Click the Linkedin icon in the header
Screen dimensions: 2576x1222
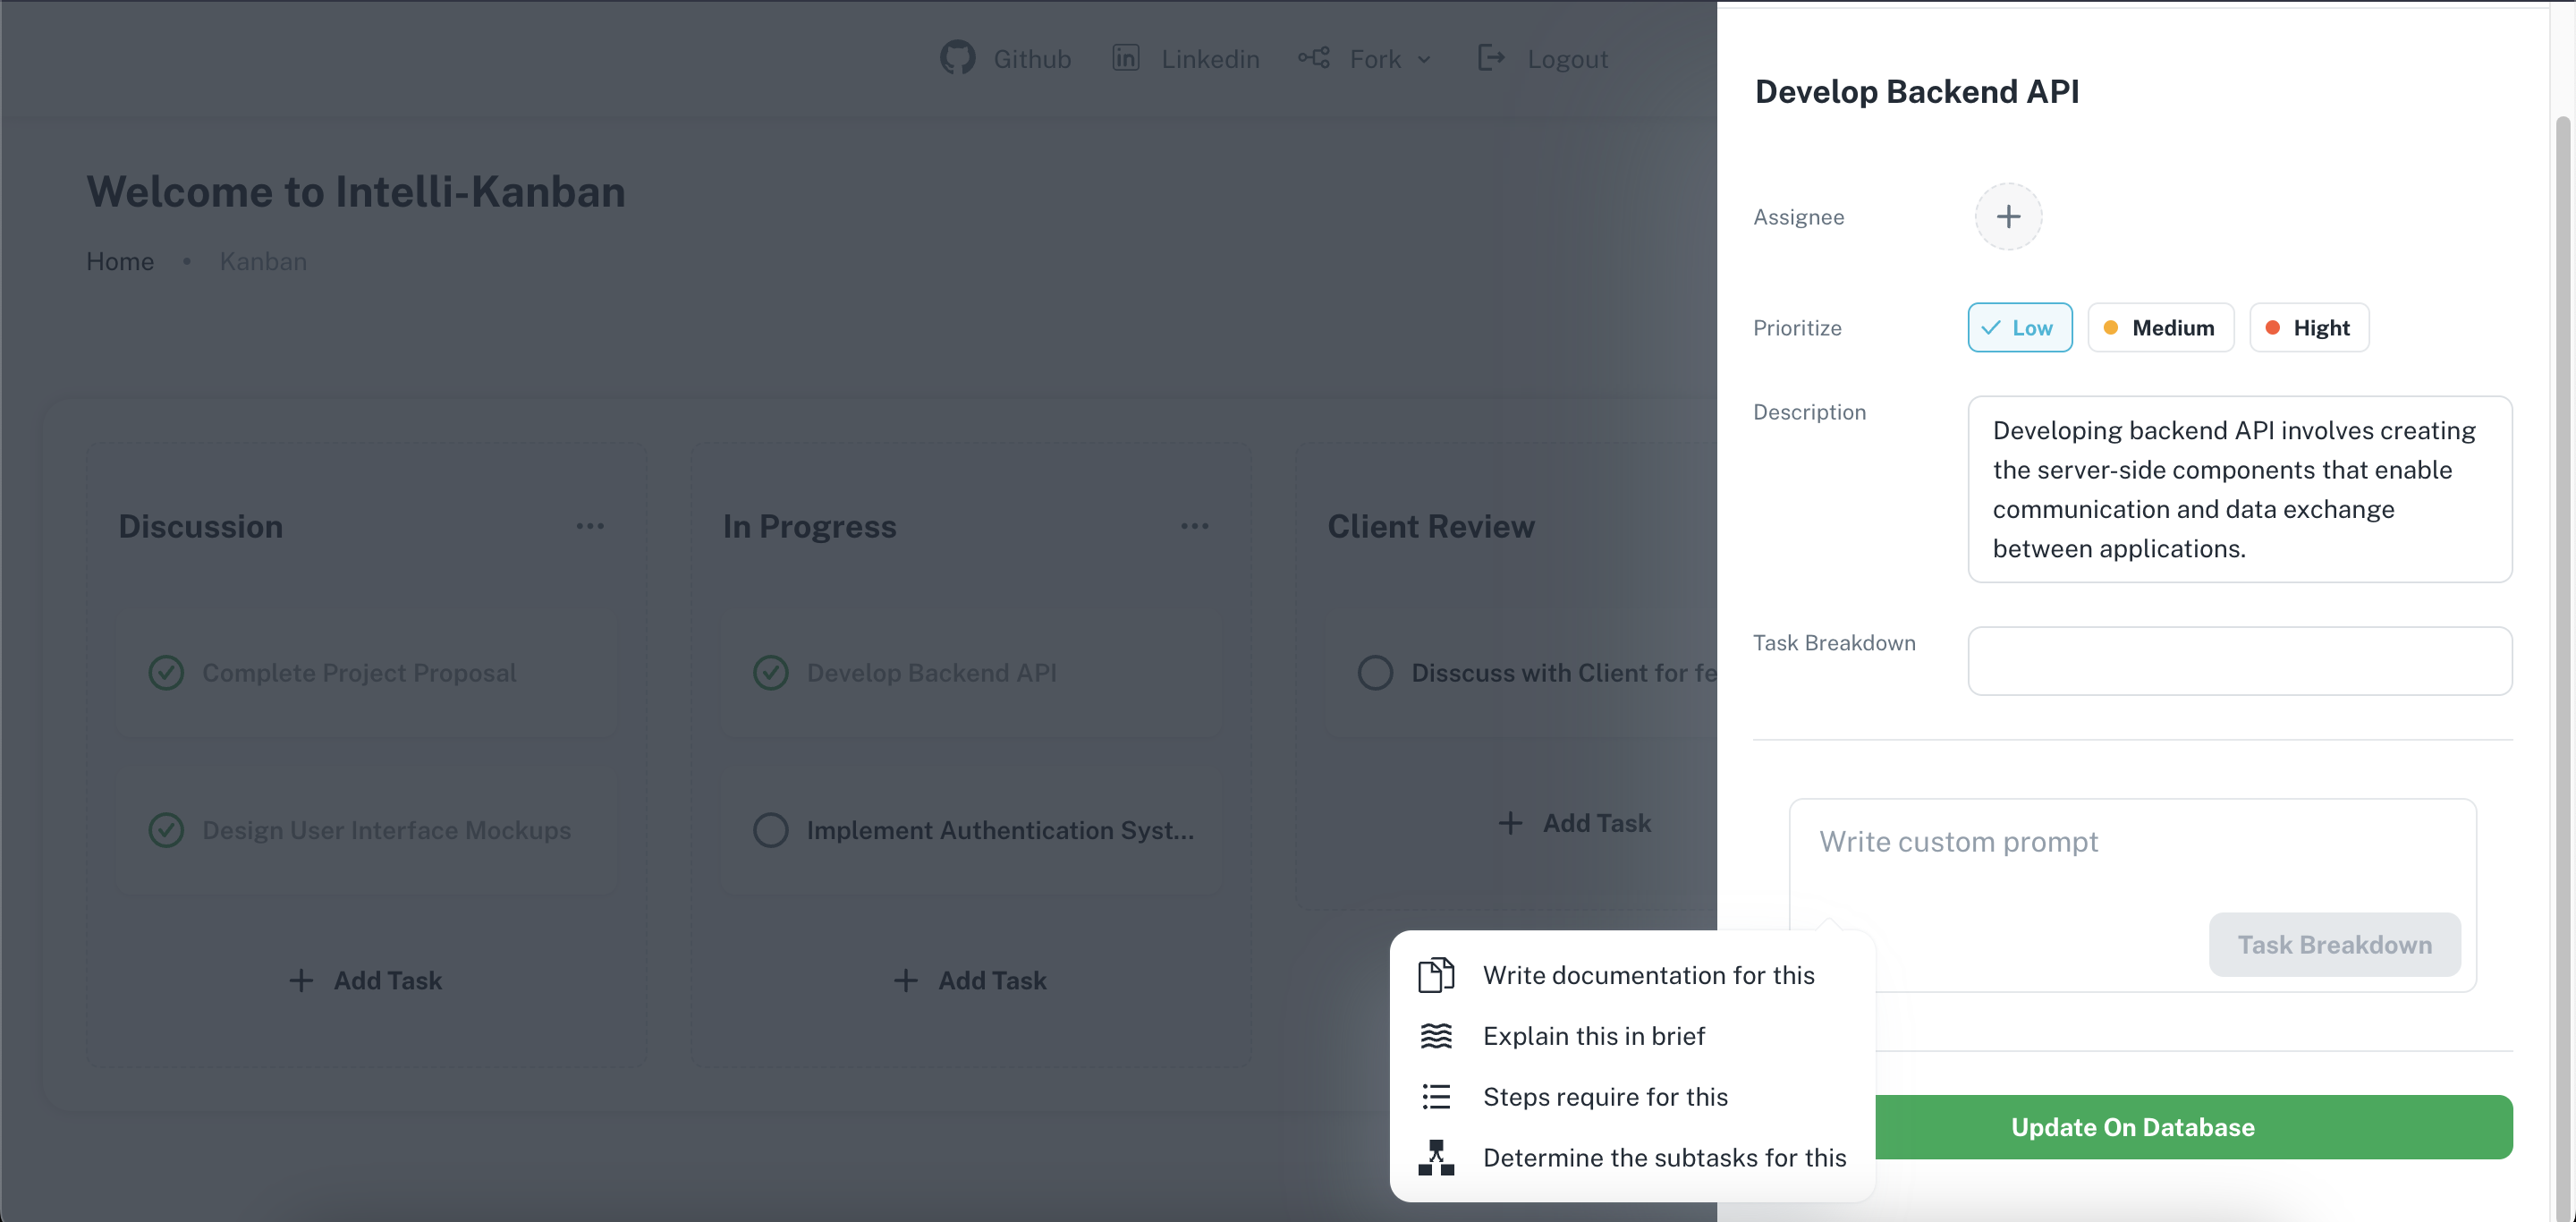pyautogui.click(x=1126, y=58)
